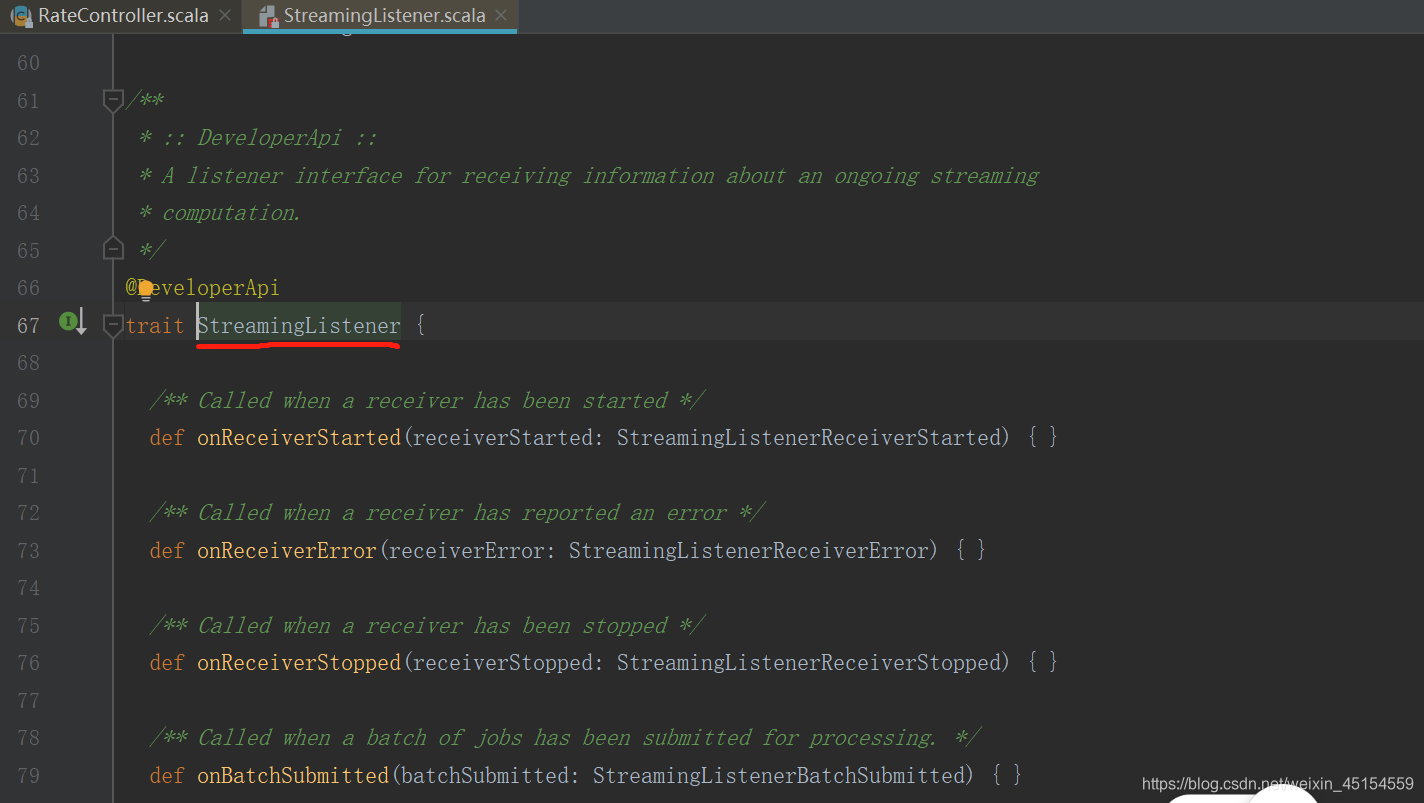Click the StreamingListener.scala file type icon
1424x803 pixels.
point(267,16)
